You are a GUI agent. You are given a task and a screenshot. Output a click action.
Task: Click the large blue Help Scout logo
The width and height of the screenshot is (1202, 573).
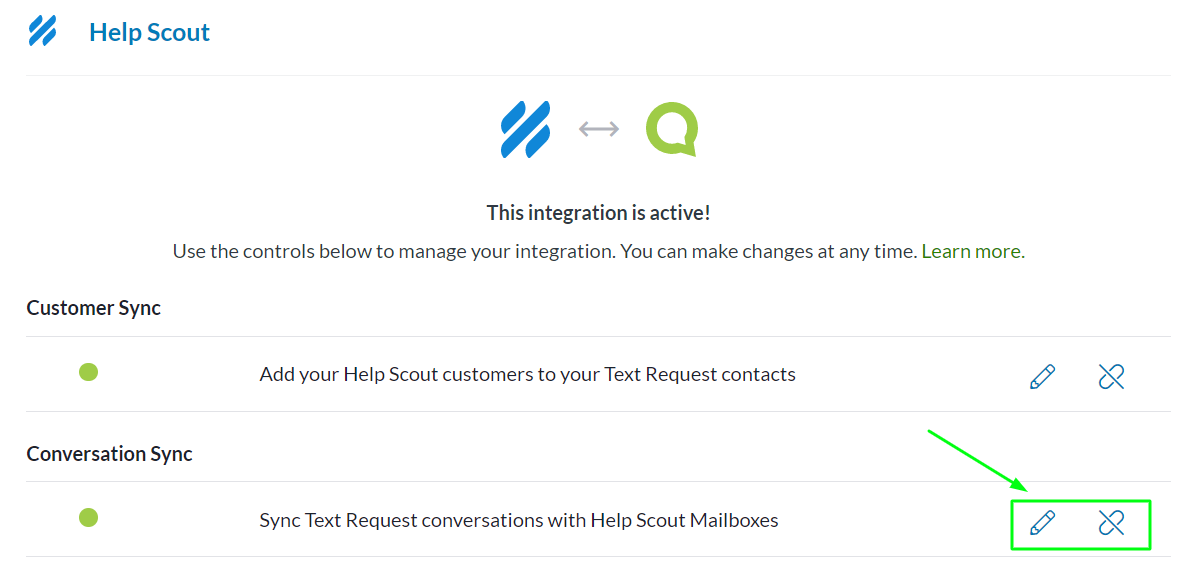525,129
